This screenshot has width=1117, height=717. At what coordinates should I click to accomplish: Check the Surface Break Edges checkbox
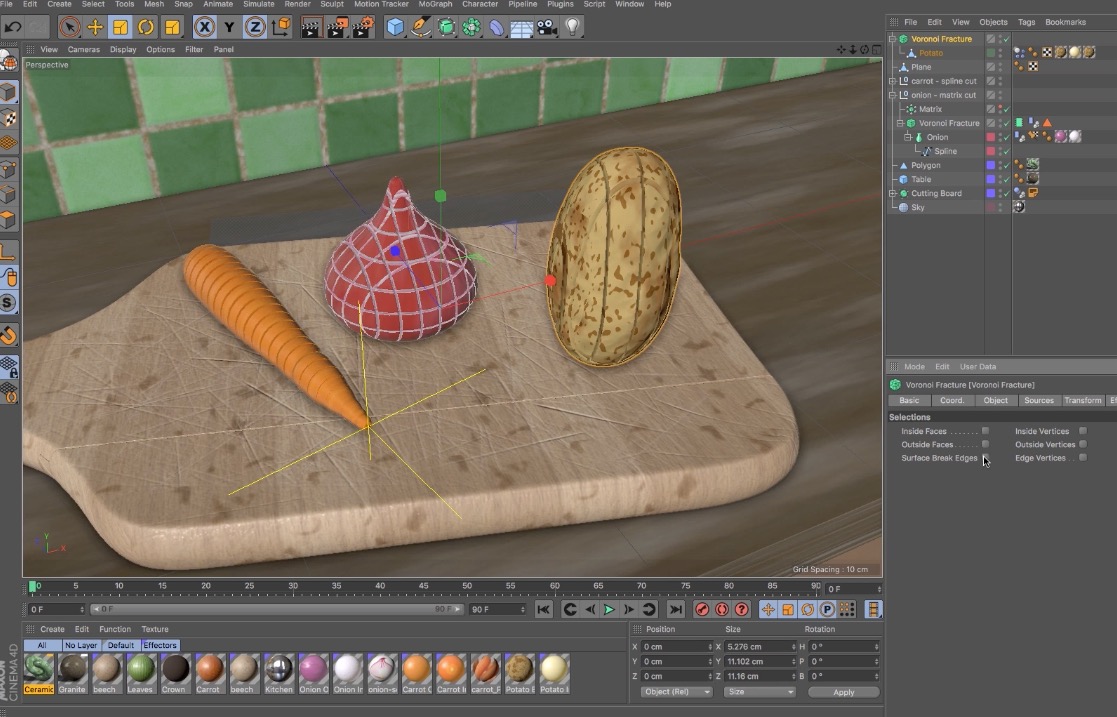pyautogui.click(x=986, y=458)
